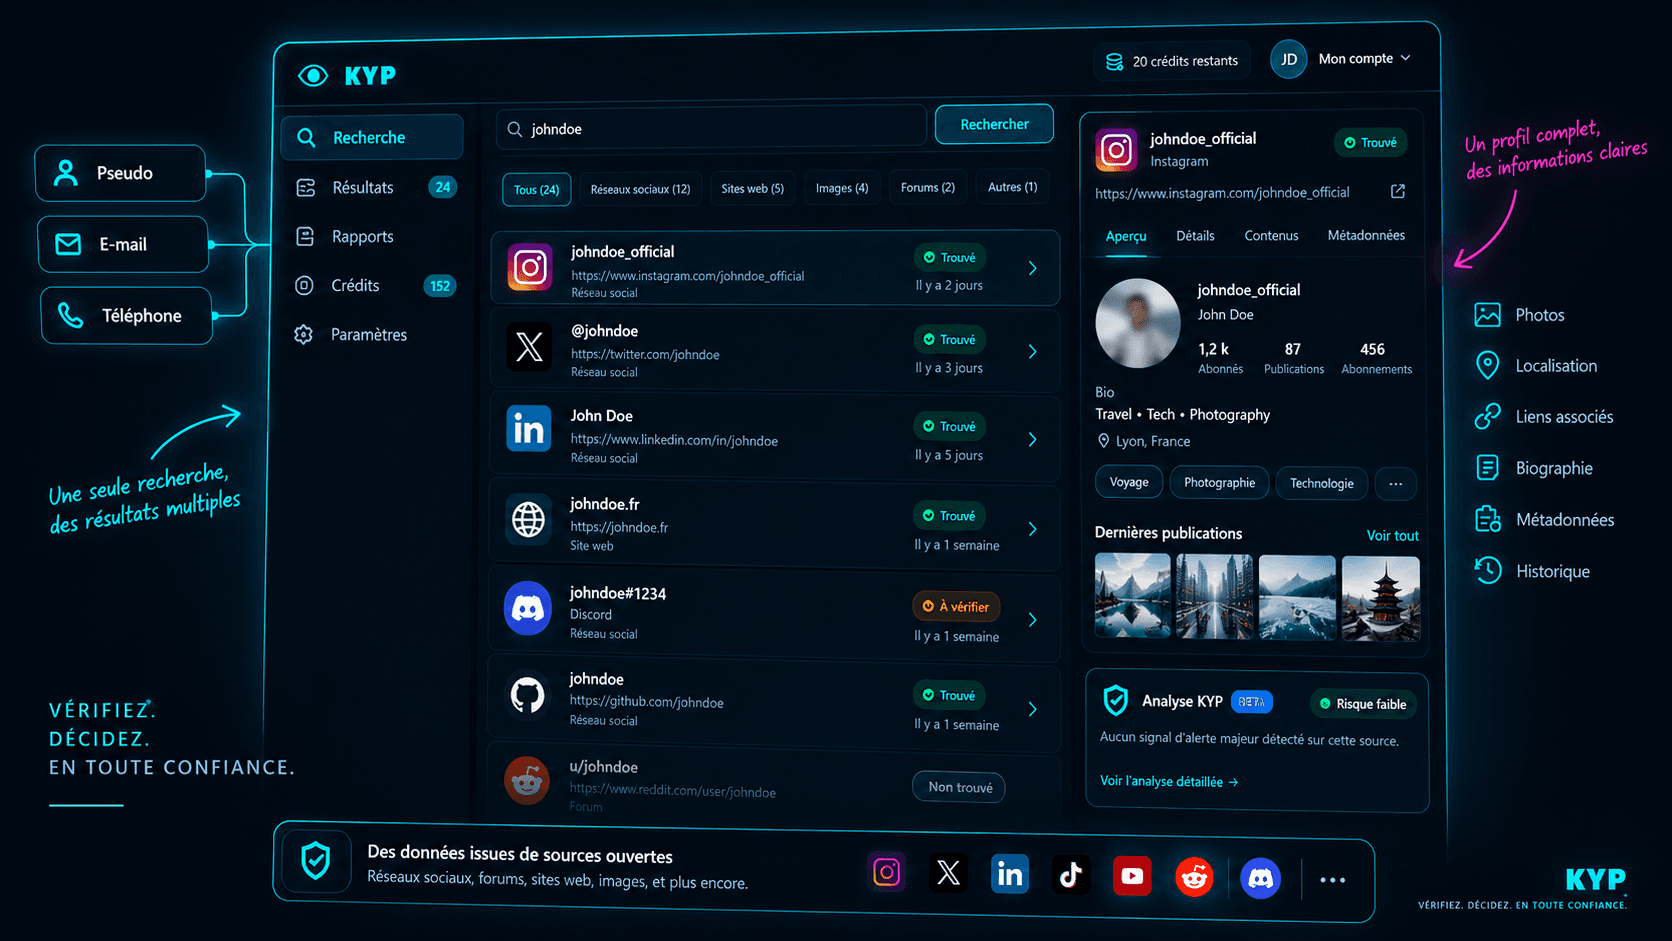The width and height of the screenshot is (1672, 941).
Task: Expand the GitHub johndoe result chevron
Action: click(1033, 709)
